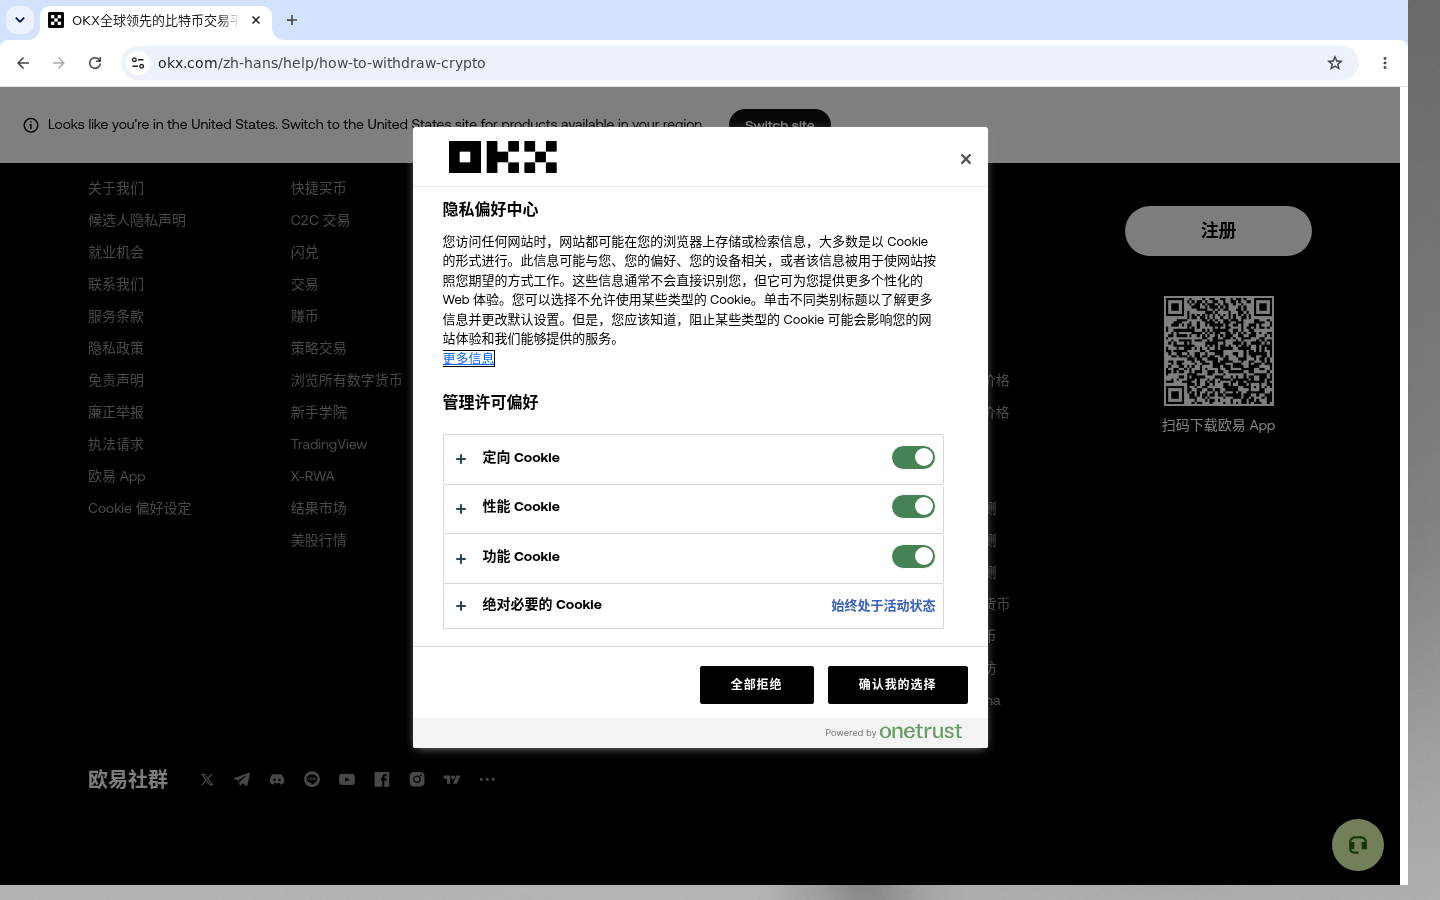Viewport: 1440px width, 900px height.
Task: View site information icon in address bar
Action: [138, 63]
